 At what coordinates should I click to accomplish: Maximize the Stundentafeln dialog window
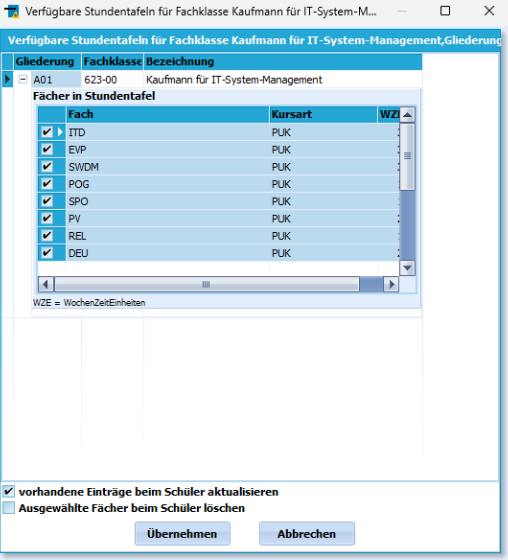point(445,11)
